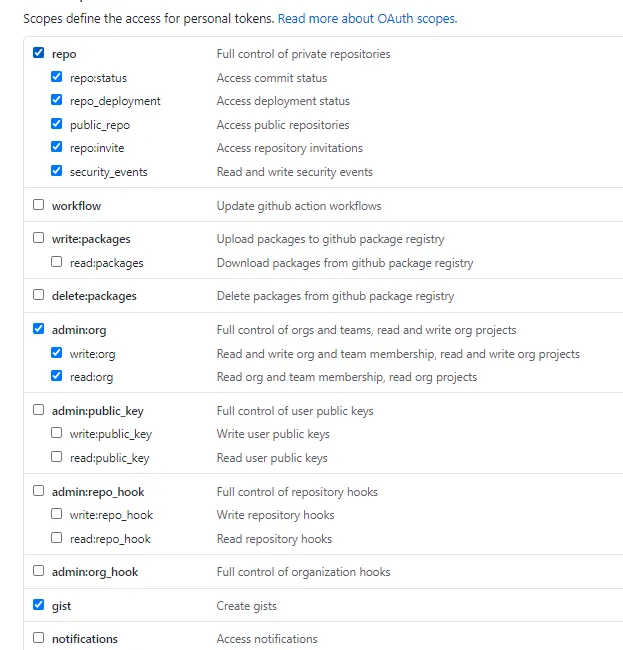Uncheck the public_repo checkbox
This screenshot has width=623, height=650.
57,125
